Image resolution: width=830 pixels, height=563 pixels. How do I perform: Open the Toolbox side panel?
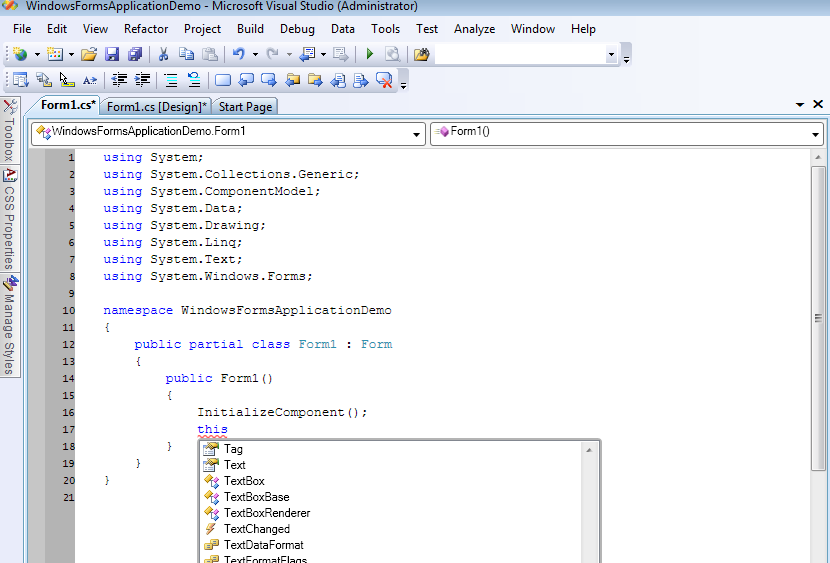click(x=10, y=130)
